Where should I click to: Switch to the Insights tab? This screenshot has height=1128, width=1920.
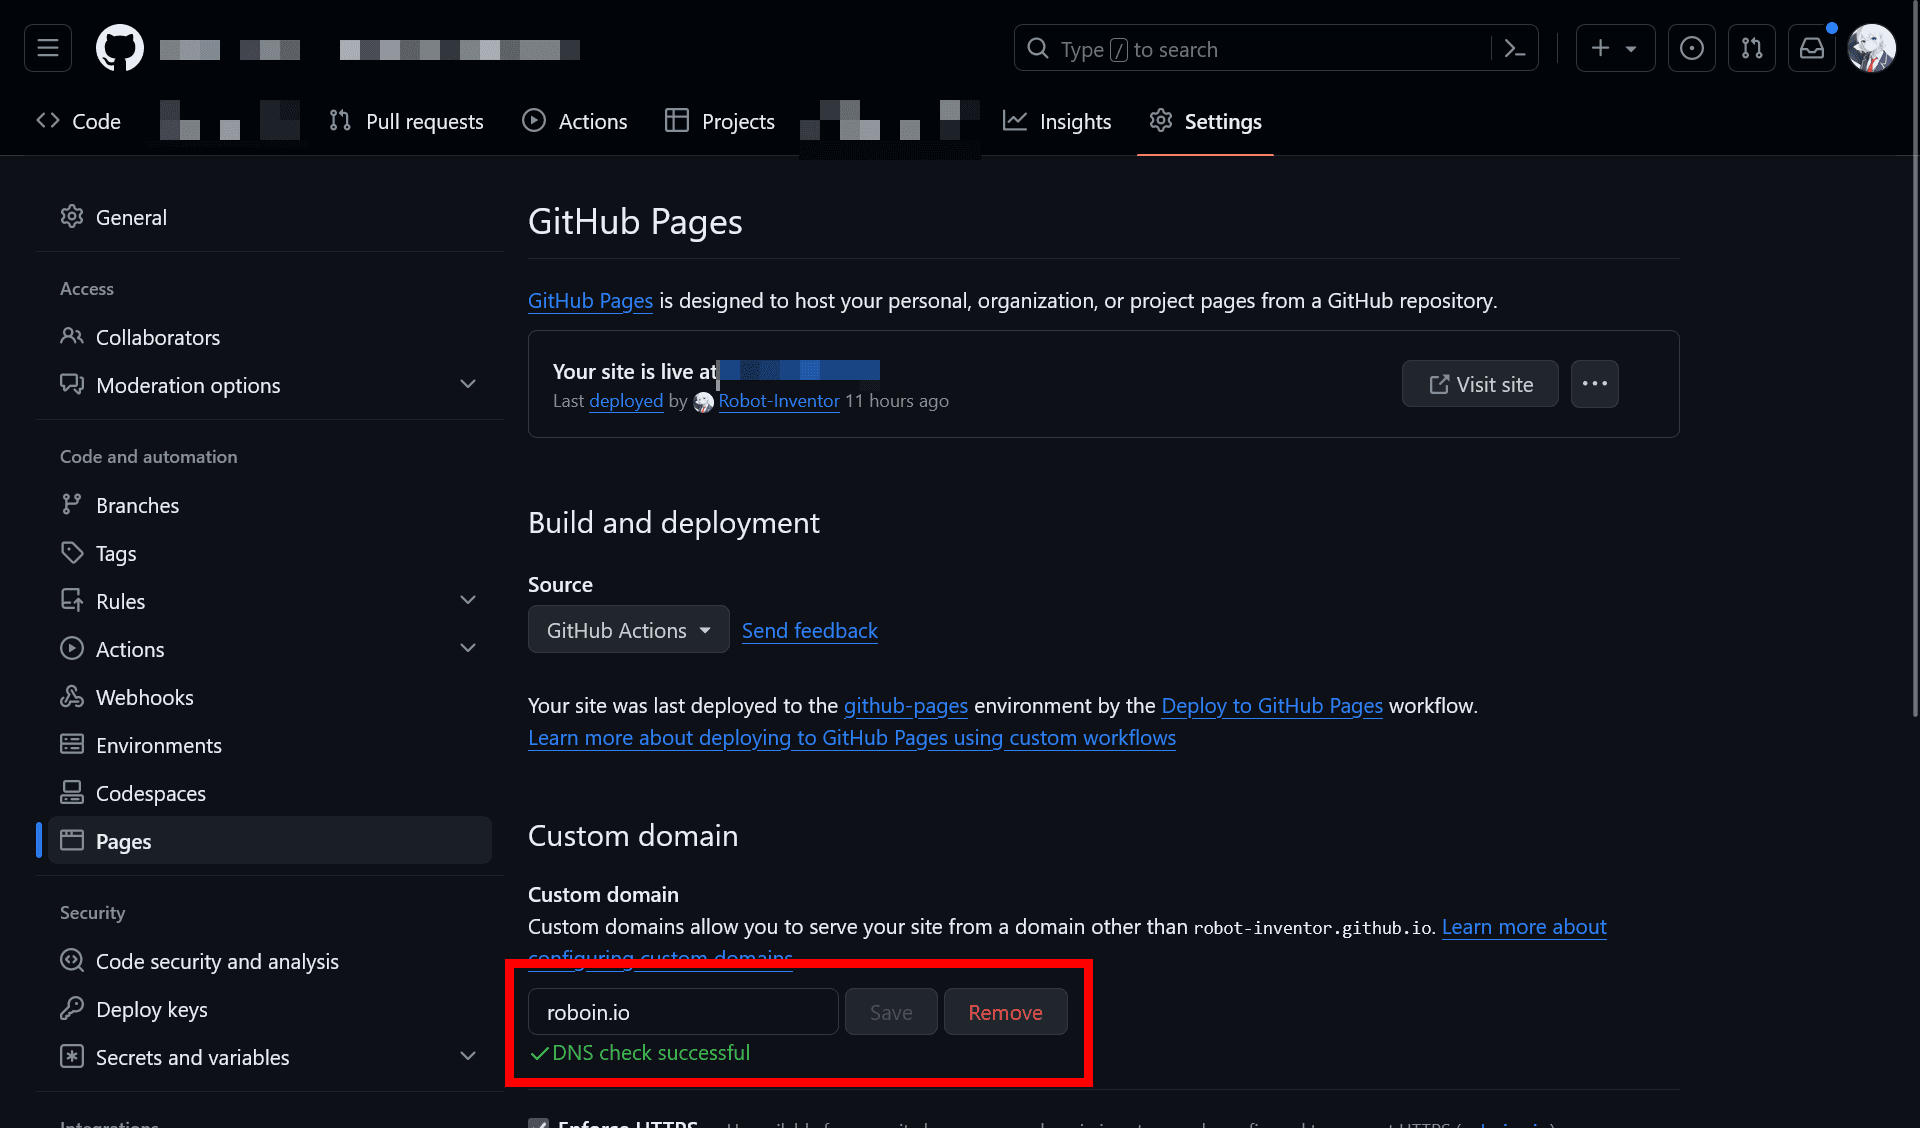tap(1057, 121)
